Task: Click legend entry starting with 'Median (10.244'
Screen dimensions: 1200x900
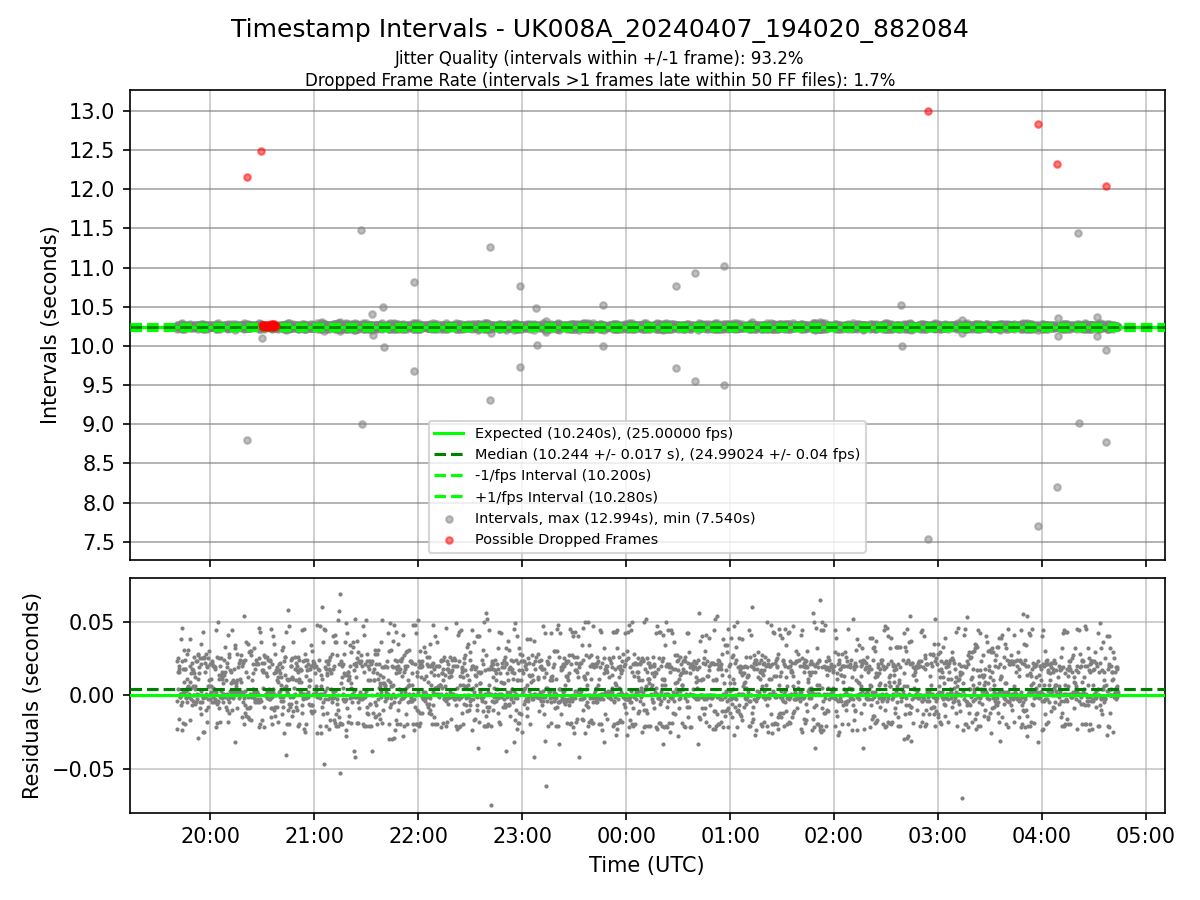Action: pyautogui.click(x=667, y=454)
